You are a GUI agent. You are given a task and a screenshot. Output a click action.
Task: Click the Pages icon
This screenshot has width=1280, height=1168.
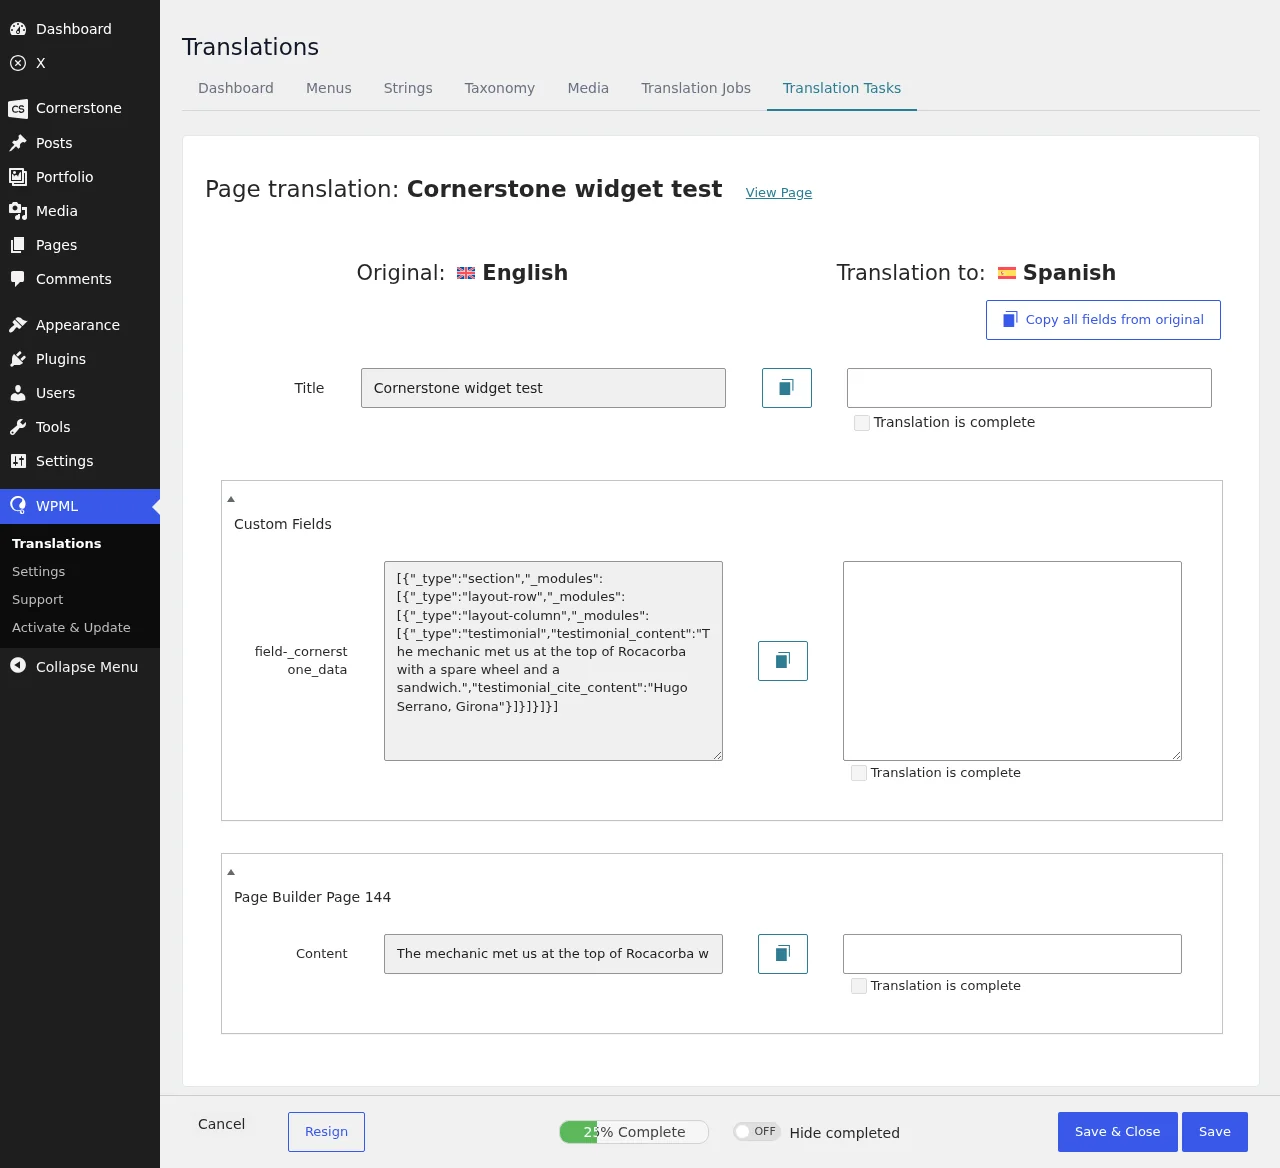click(18, 245)
